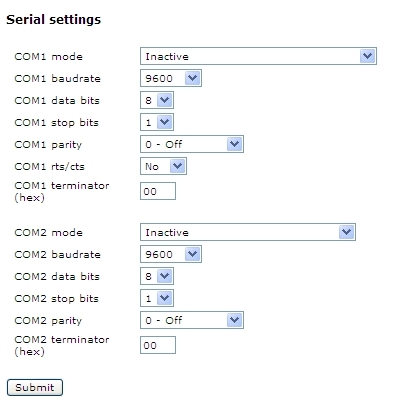Screen dimensions: 396x415
Task: Expand the COM2 baudrate dropdown
Action: pyautogui.click(x=171, y=254)
